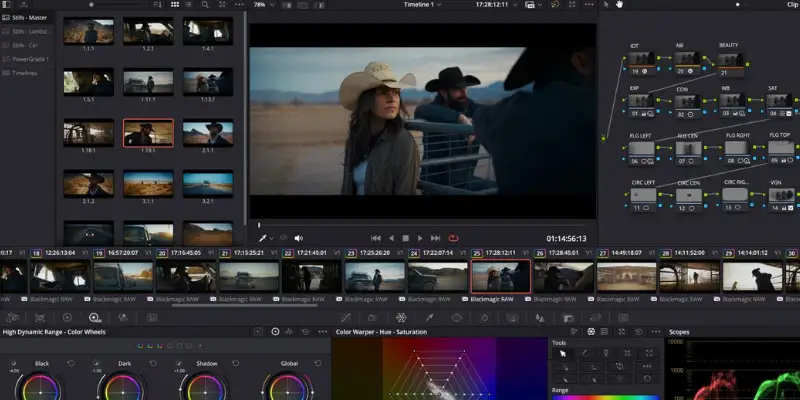Open the Timelines album in gallery
800x400 pixels.
tap(20, 73)
